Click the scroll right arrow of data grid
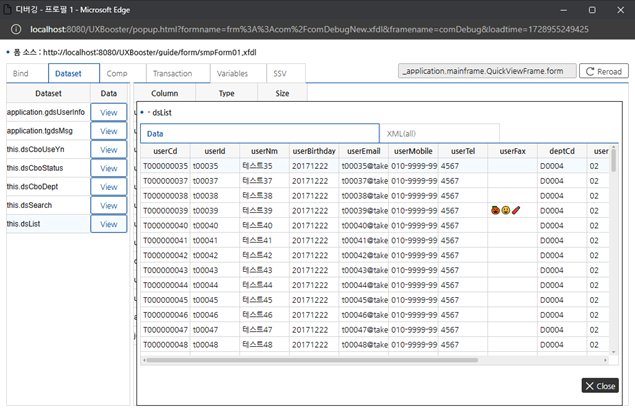The image size is (635, 412). pos(605,360)
